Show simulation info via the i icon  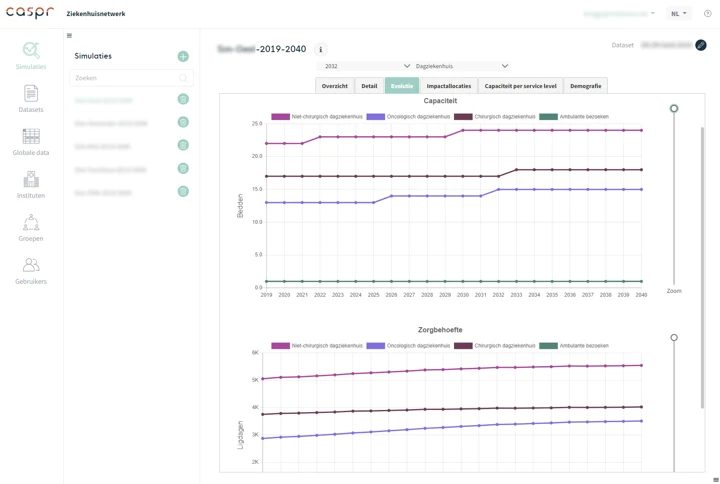click(x=321, y=49)
